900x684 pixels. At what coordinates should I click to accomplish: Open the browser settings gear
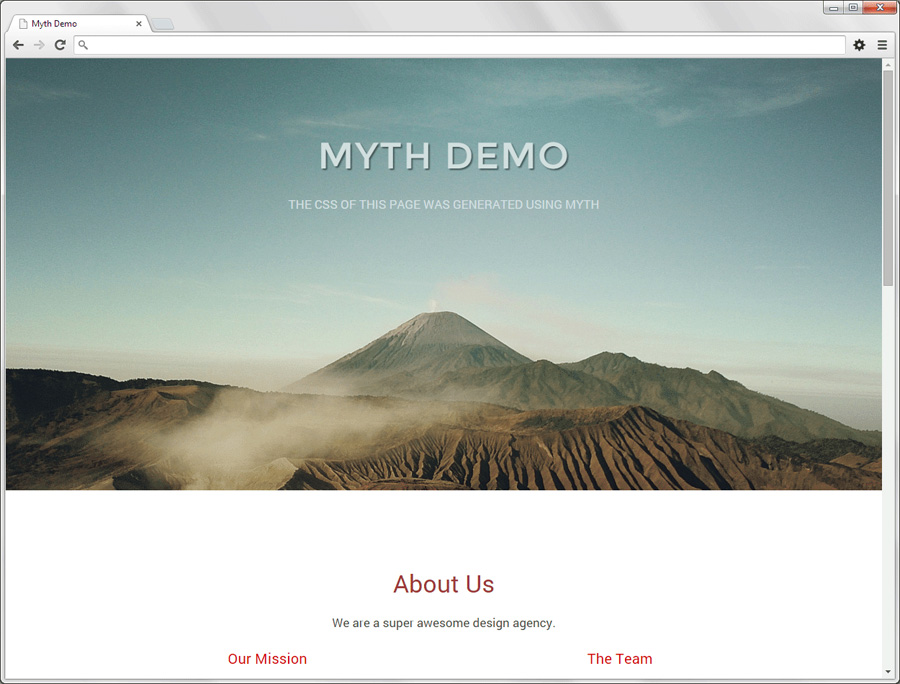click(x=859, y=45)
